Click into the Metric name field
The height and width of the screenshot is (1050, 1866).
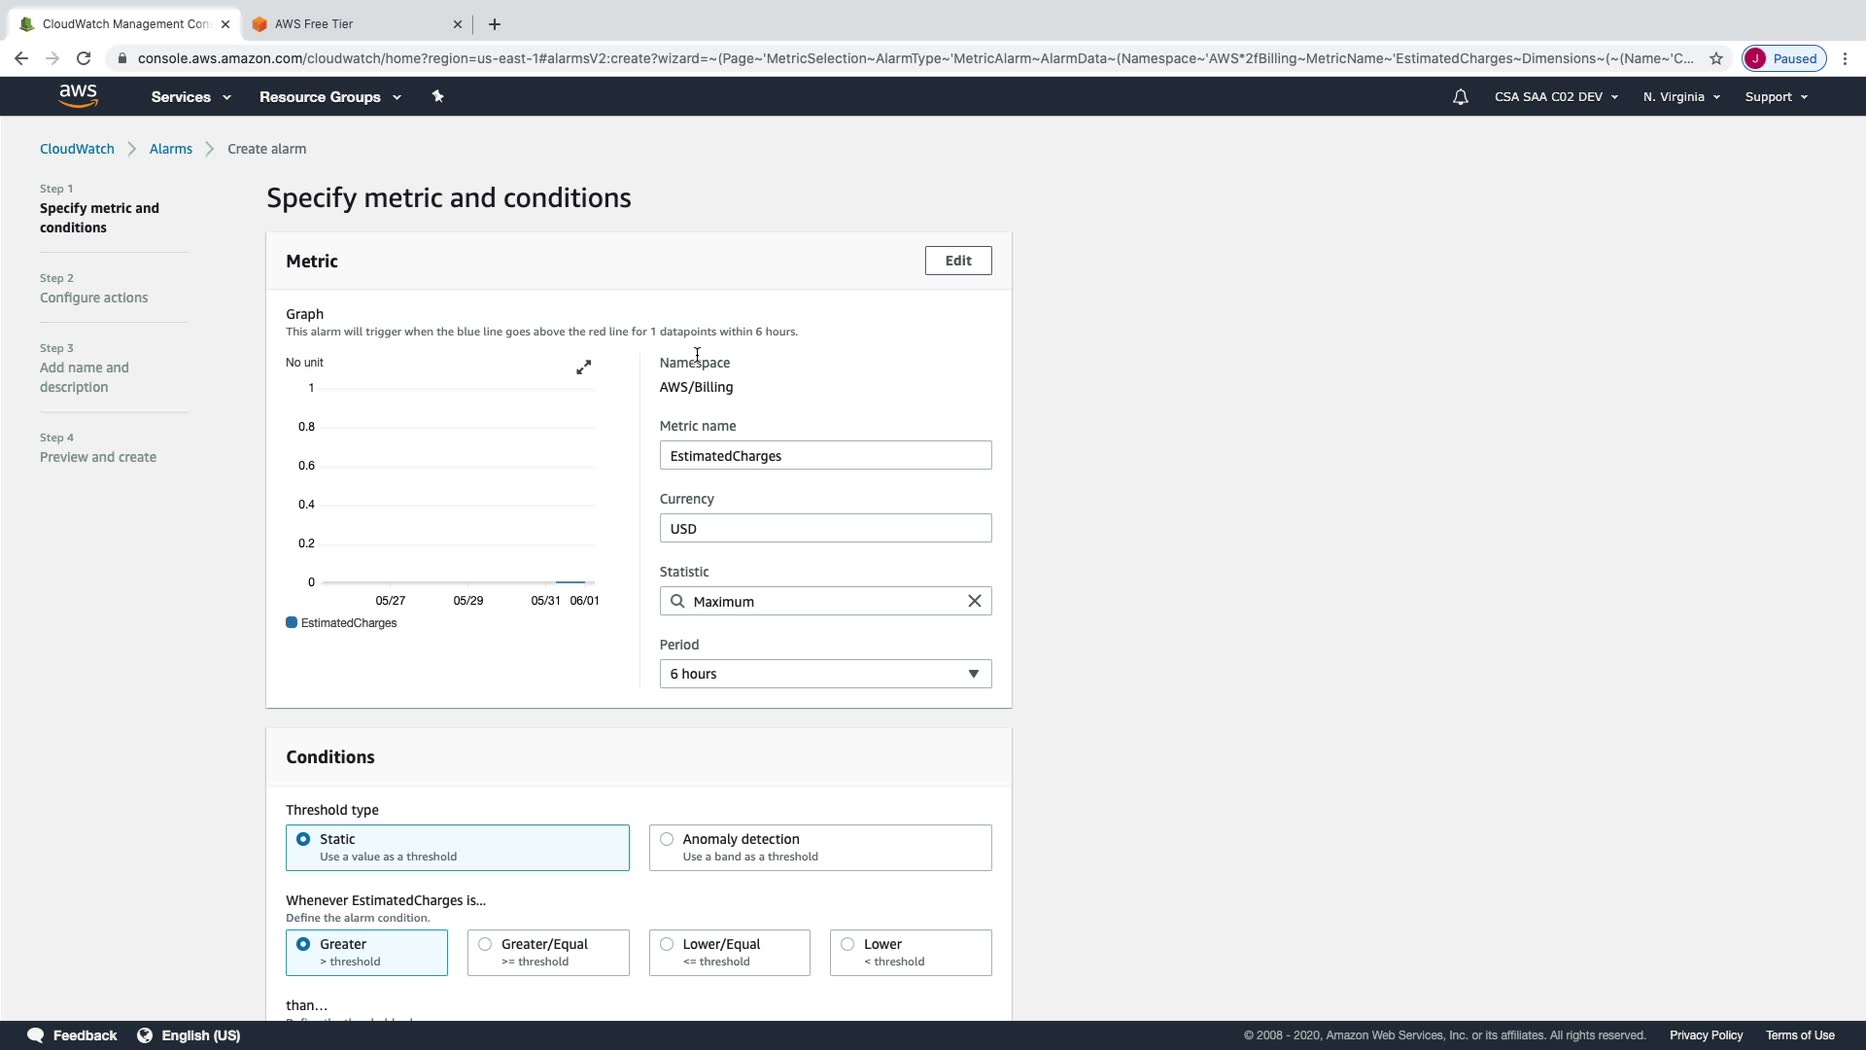tap(825, 456)
